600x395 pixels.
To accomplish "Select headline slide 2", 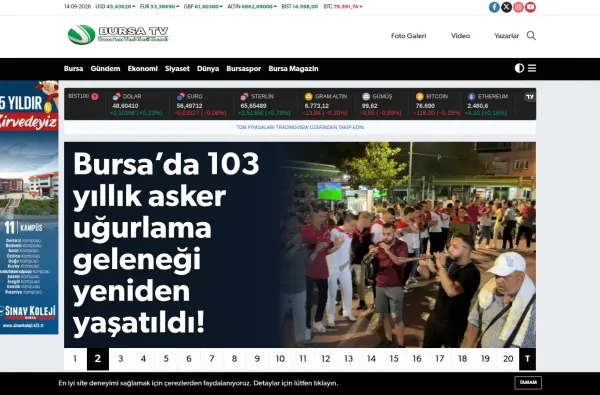I will pos(98,359).
